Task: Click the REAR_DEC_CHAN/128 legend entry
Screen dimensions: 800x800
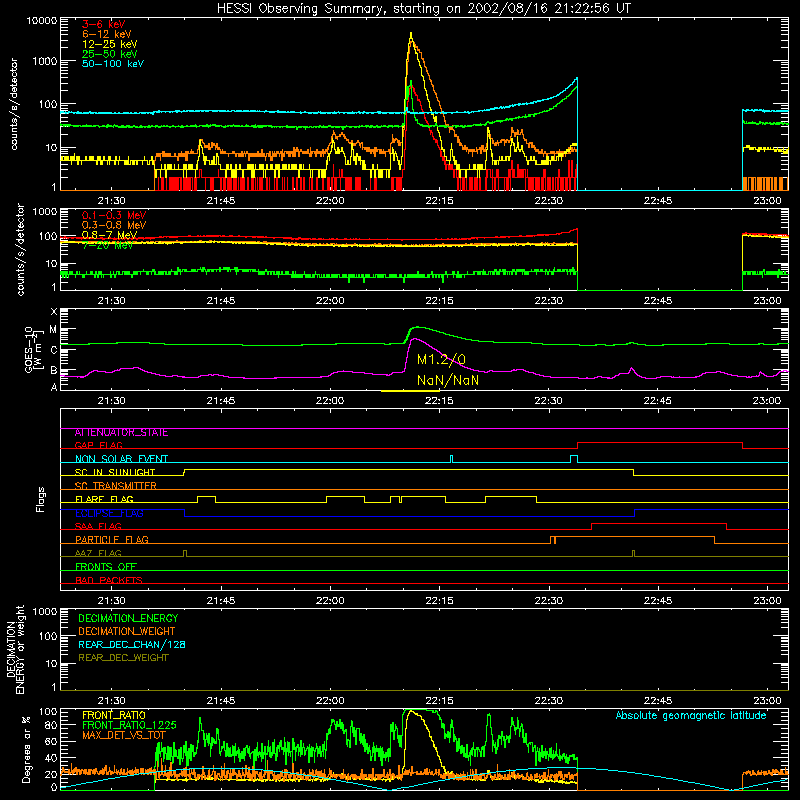Action: click(x=132, y=644)
